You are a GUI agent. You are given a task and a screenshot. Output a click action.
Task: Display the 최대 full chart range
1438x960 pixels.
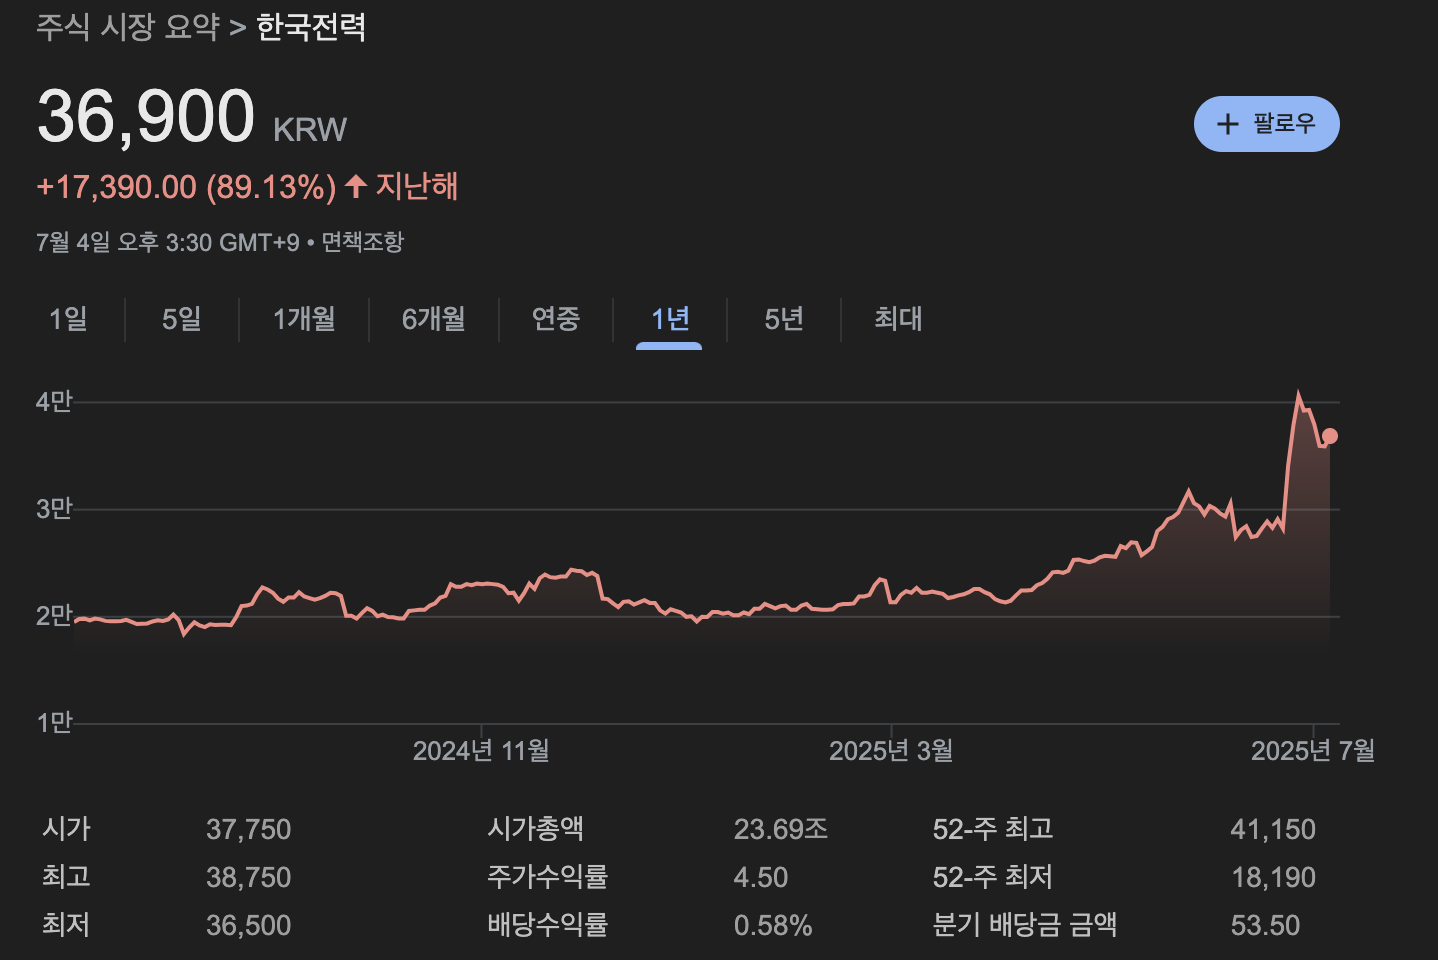pyautogui.click(x=895, y=319)
